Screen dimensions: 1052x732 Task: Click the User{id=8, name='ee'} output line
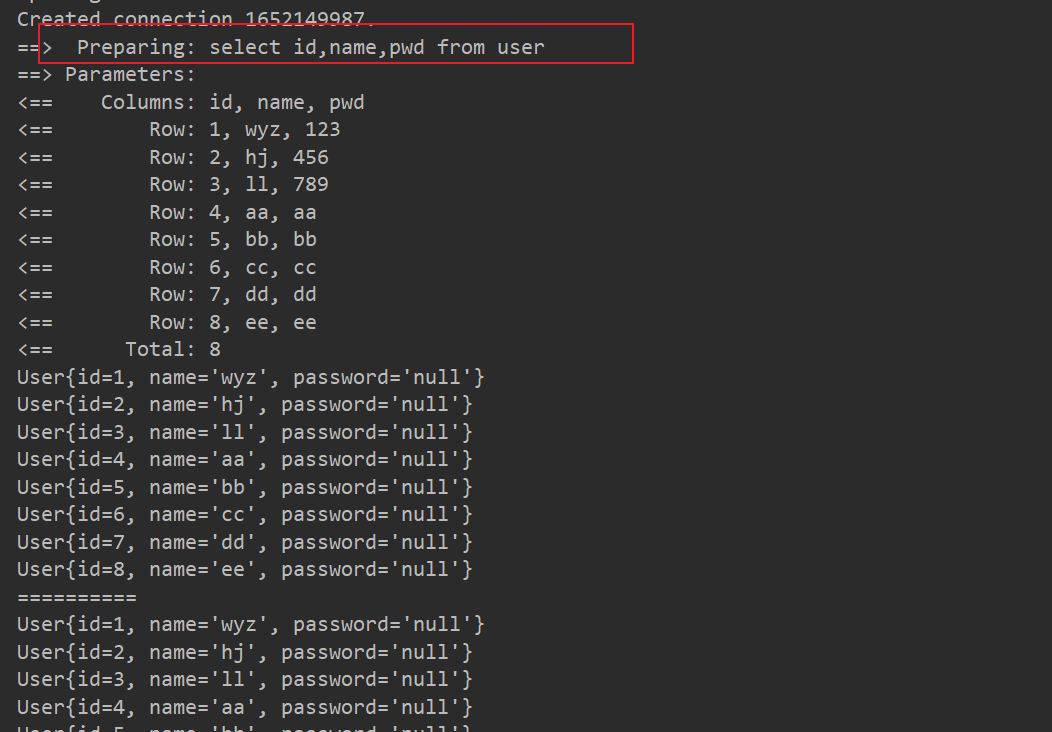click(x=244, y=570)
